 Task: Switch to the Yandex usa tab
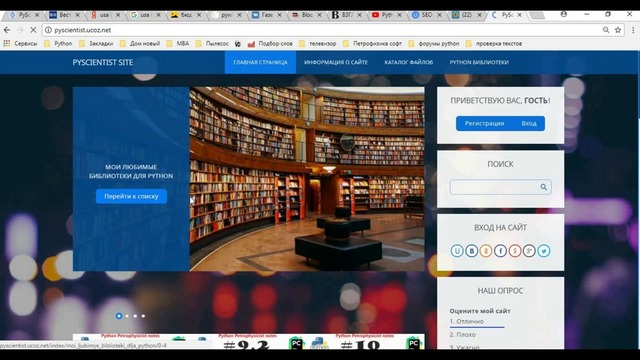[104, 15]
